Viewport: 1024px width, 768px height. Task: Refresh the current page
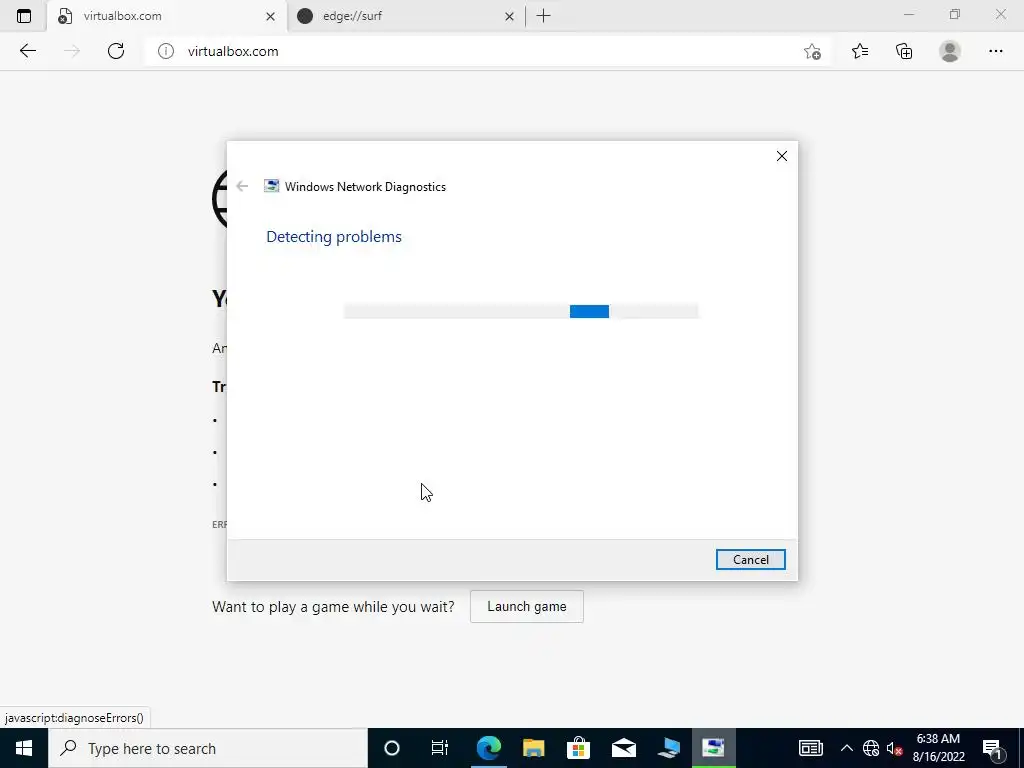pyautogui.click(x=116, y=51)
